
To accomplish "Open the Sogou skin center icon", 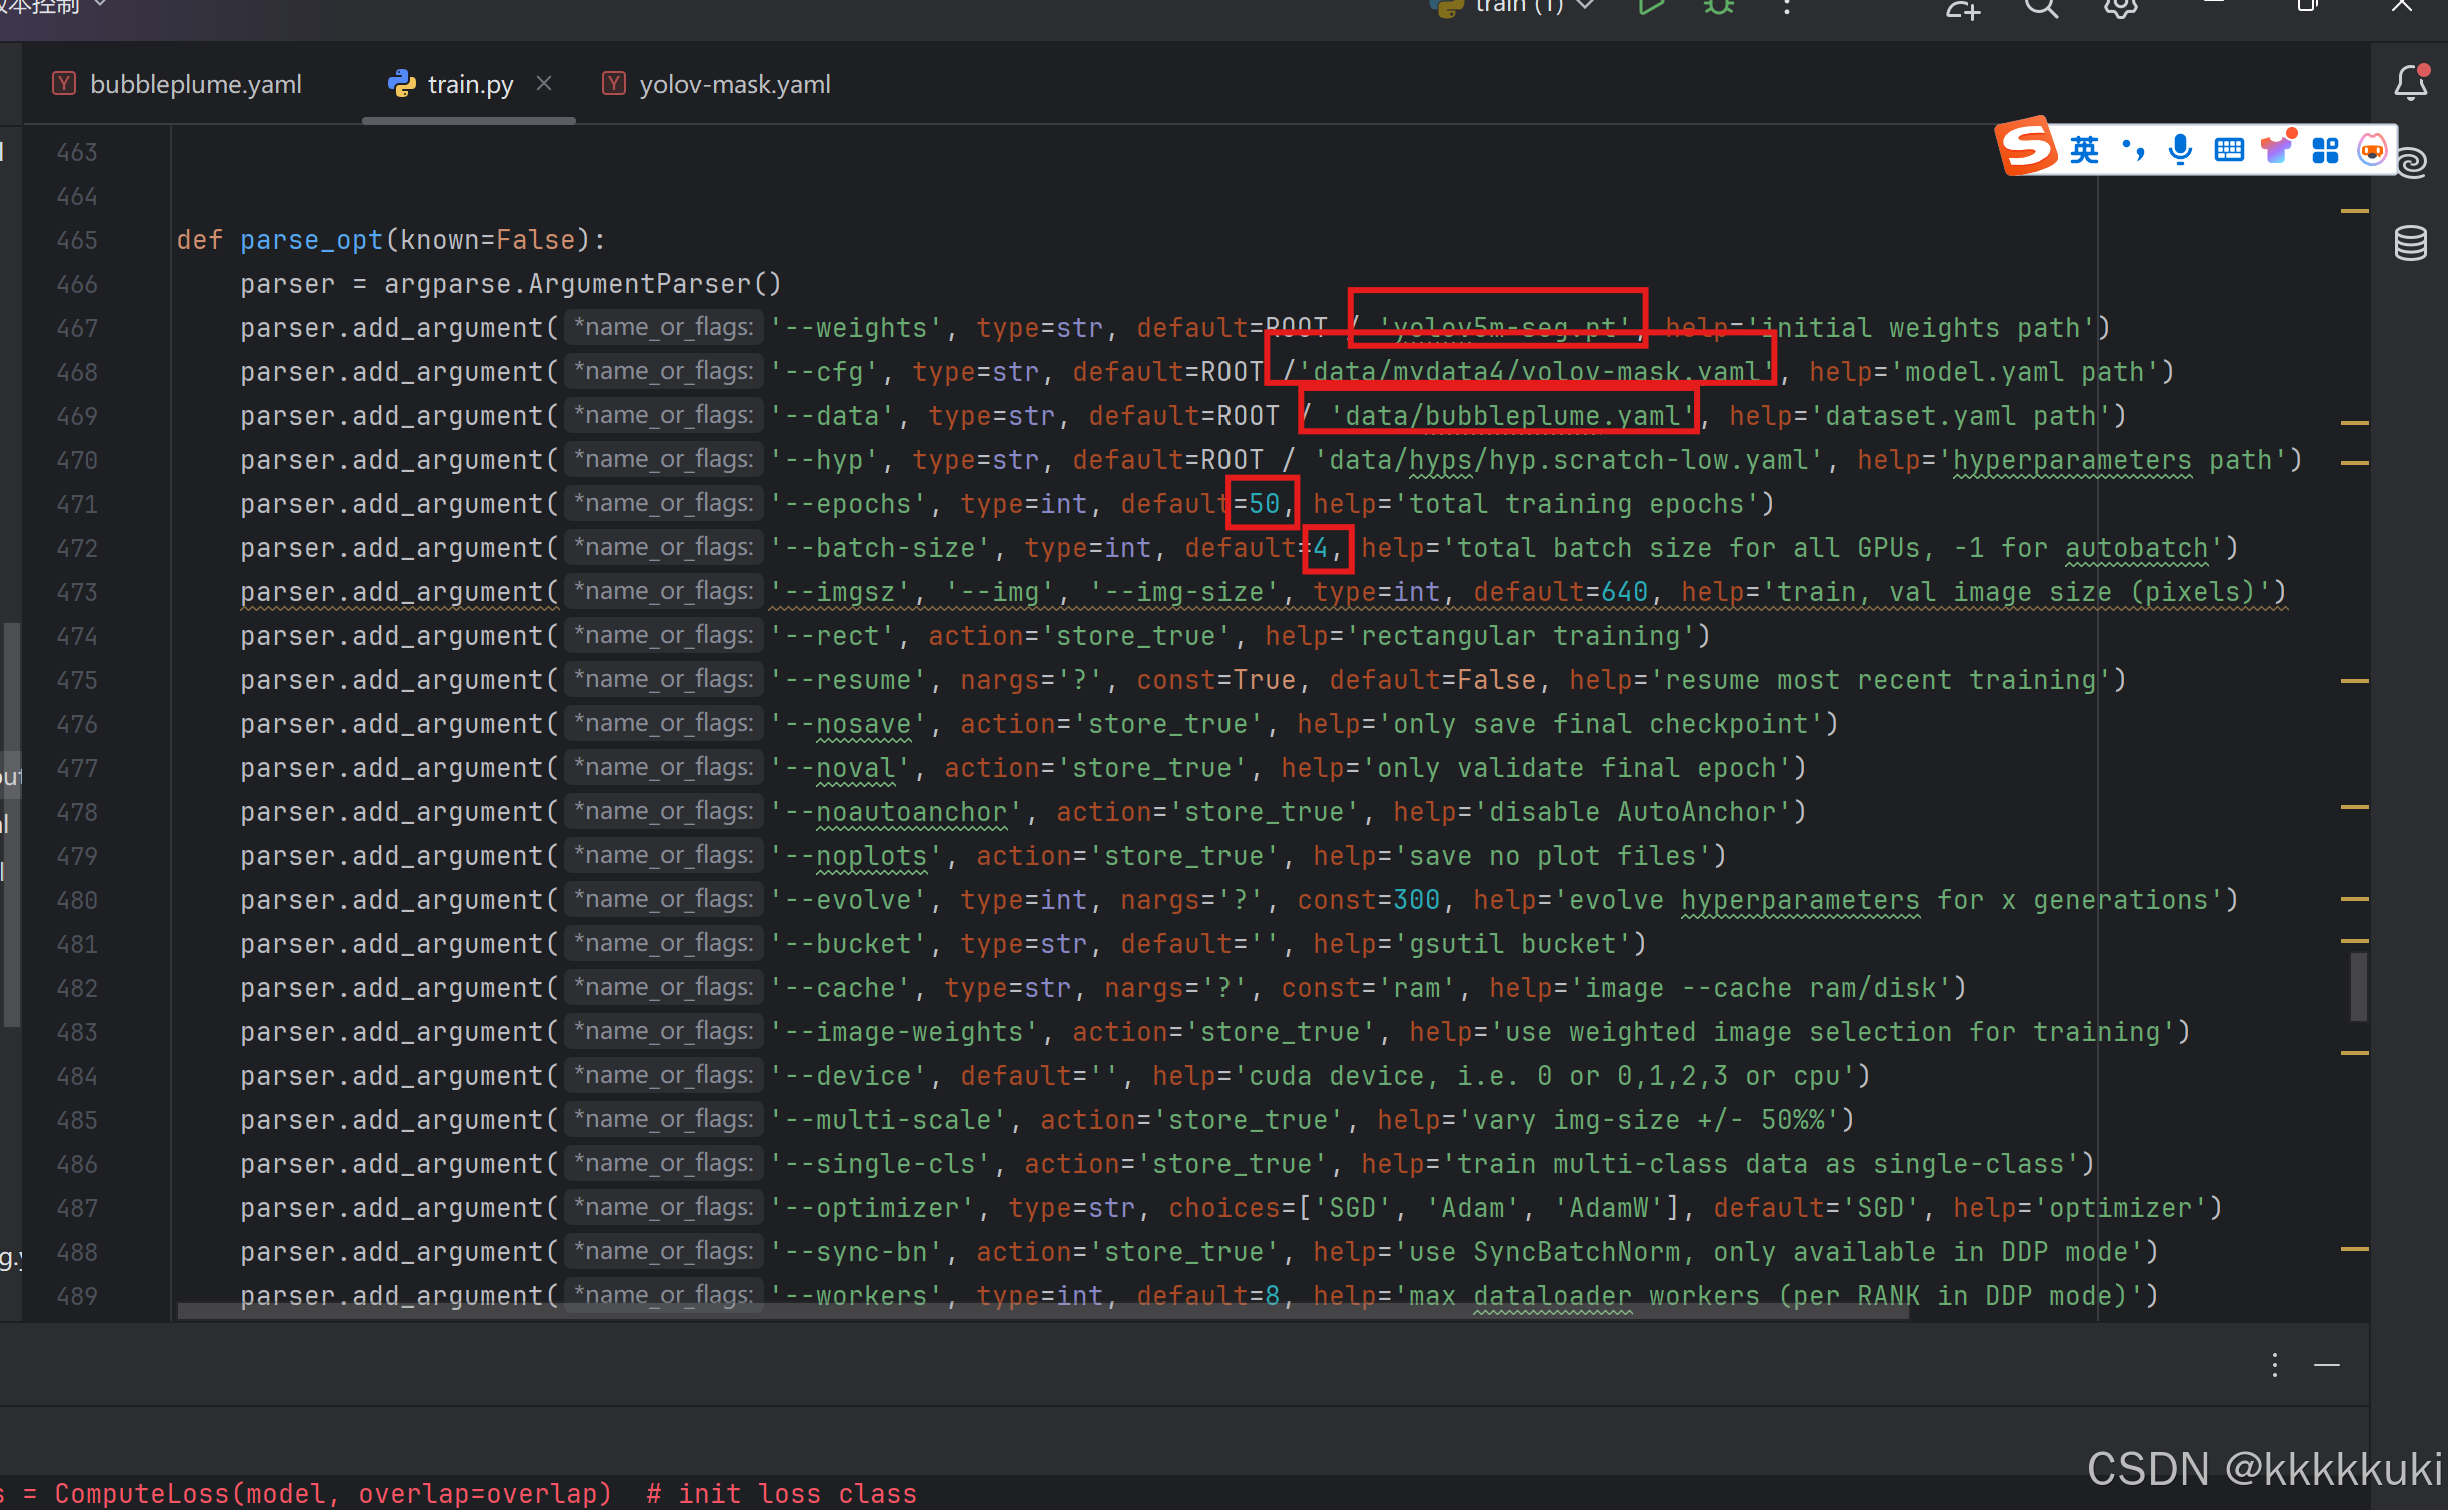I will [2277, 148].
